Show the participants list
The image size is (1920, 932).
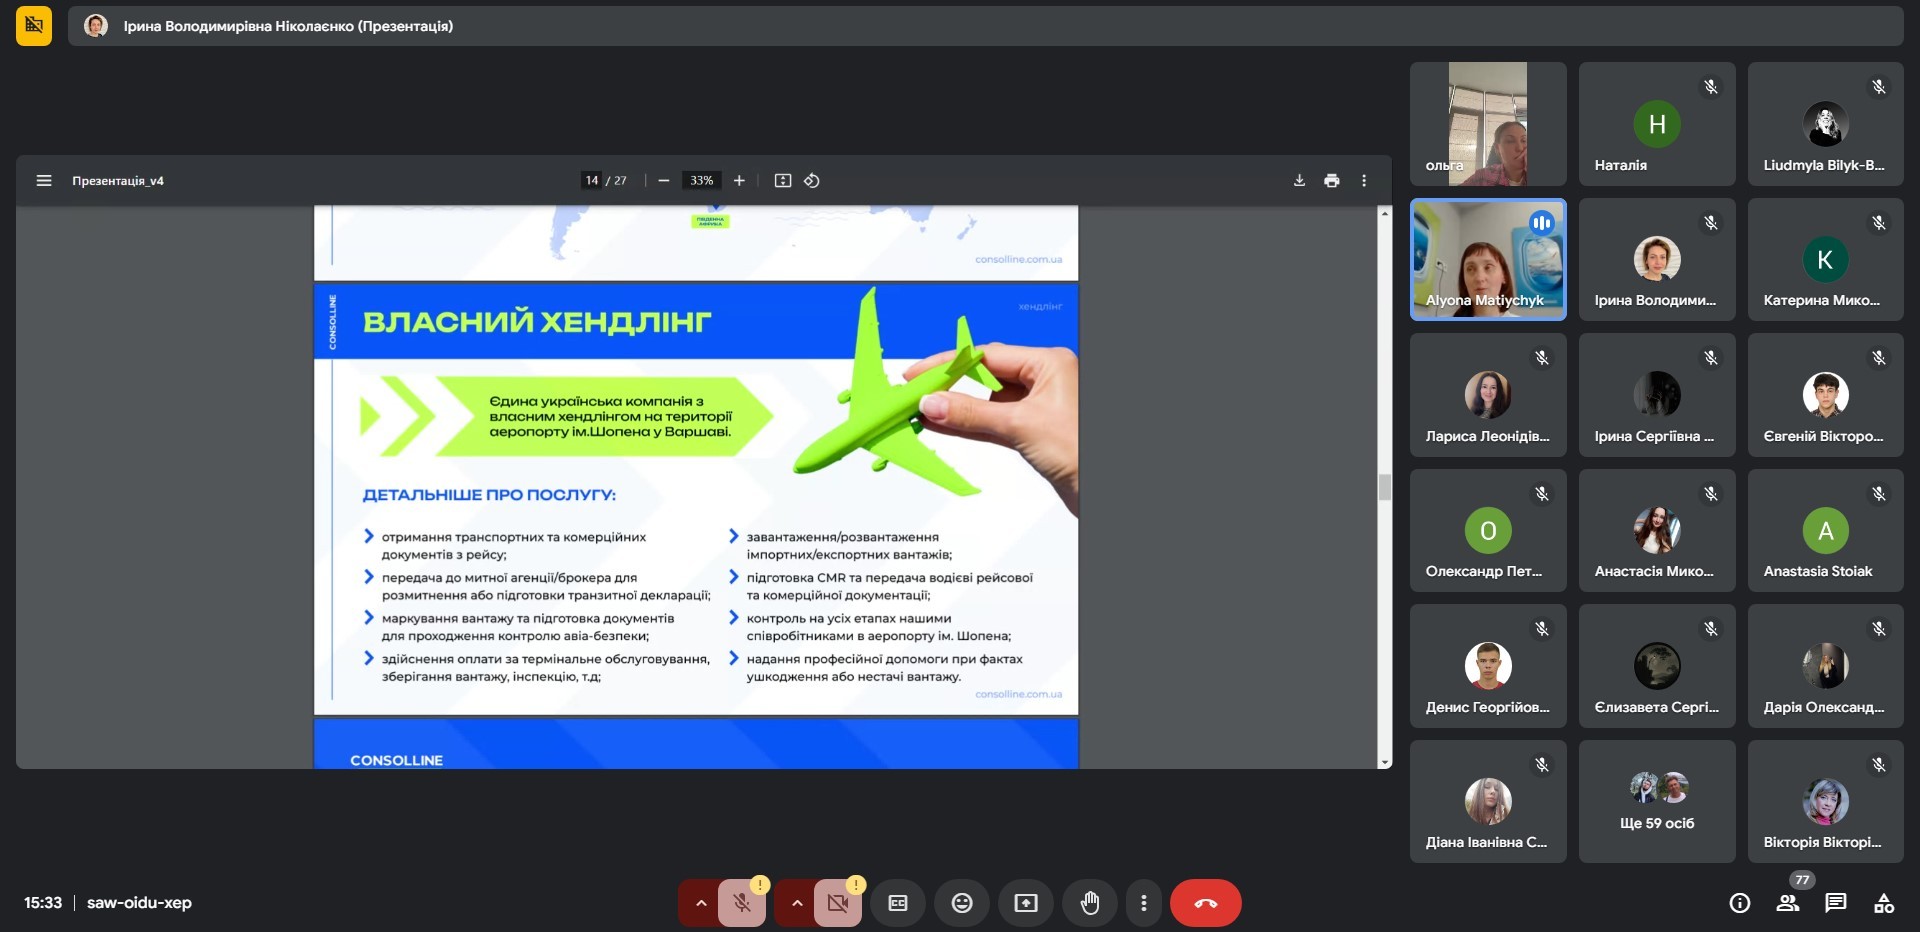1788,903
